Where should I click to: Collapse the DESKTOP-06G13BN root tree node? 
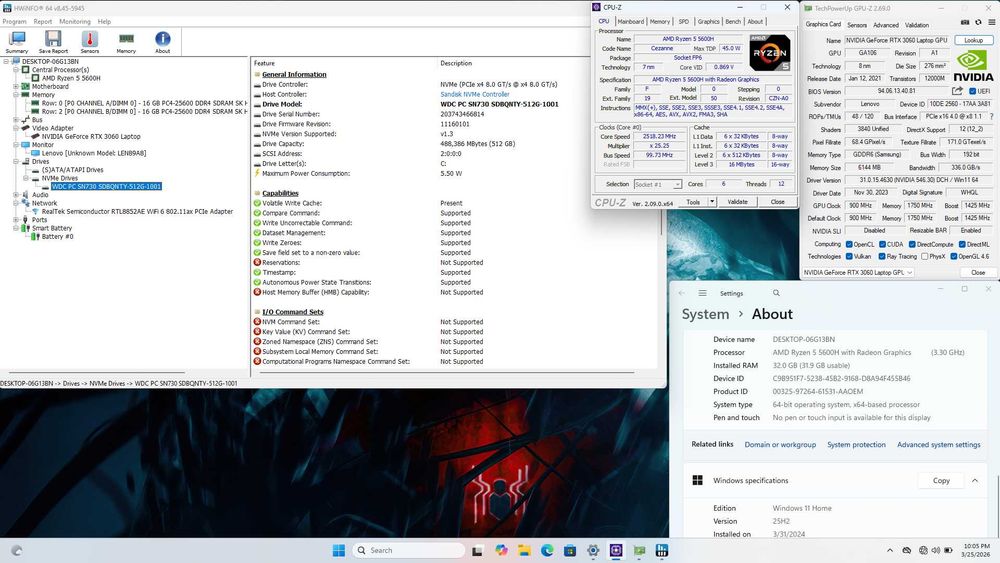click(x=6, y=61)
